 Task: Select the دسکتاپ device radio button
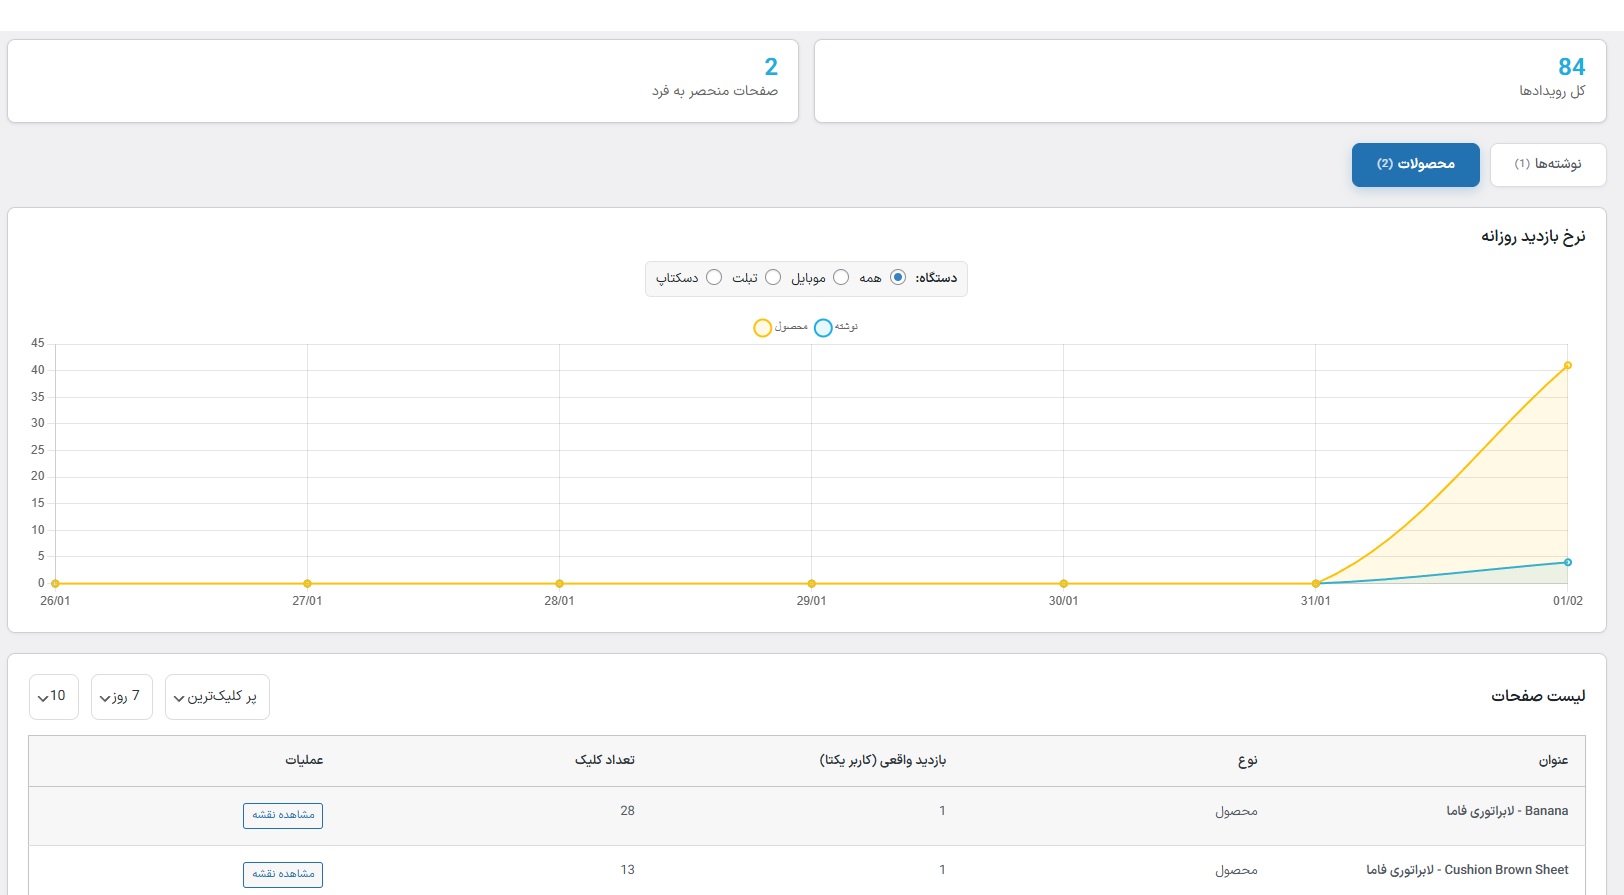pyautogui.click(x=714, y=277)
